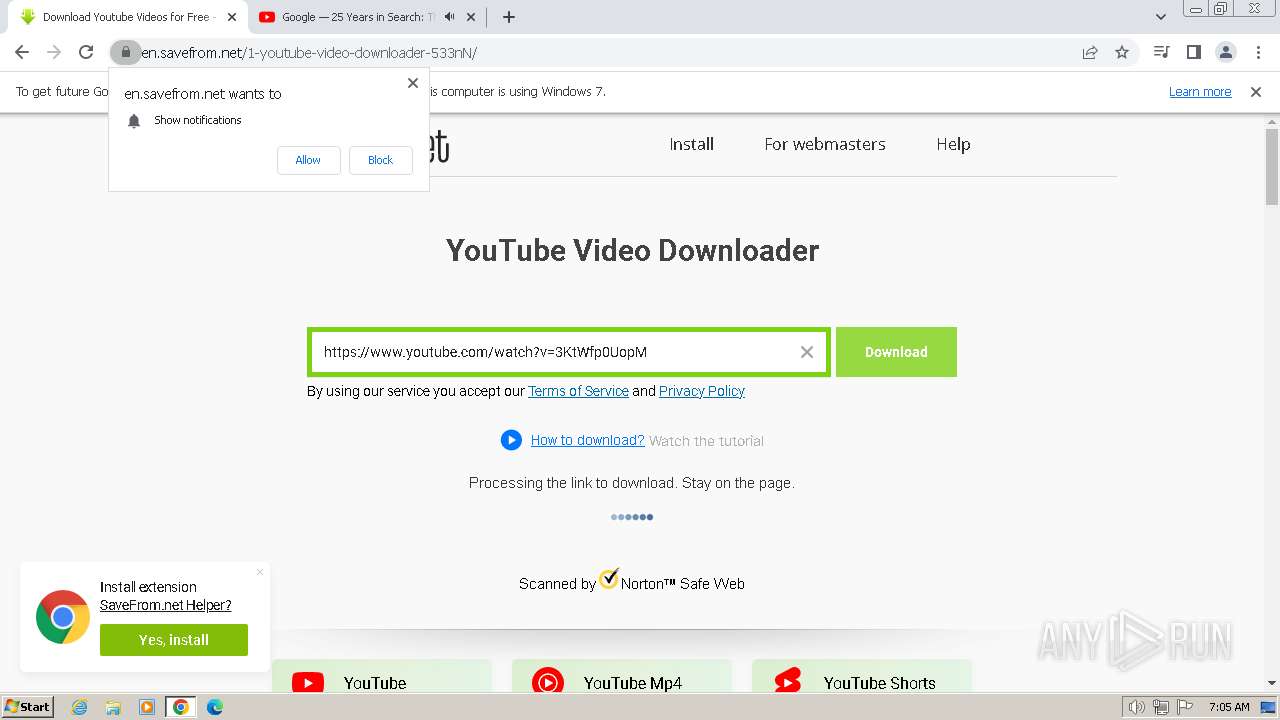Click the green Download button
This screenshot has height=720, width=1280.
[x=896, y=352]
